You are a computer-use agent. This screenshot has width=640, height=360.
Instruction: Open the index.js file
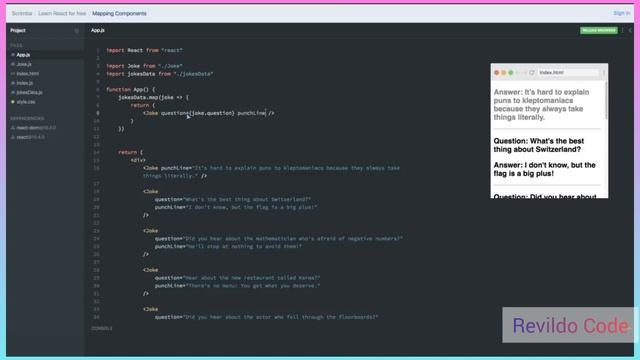tap(24, 83)
